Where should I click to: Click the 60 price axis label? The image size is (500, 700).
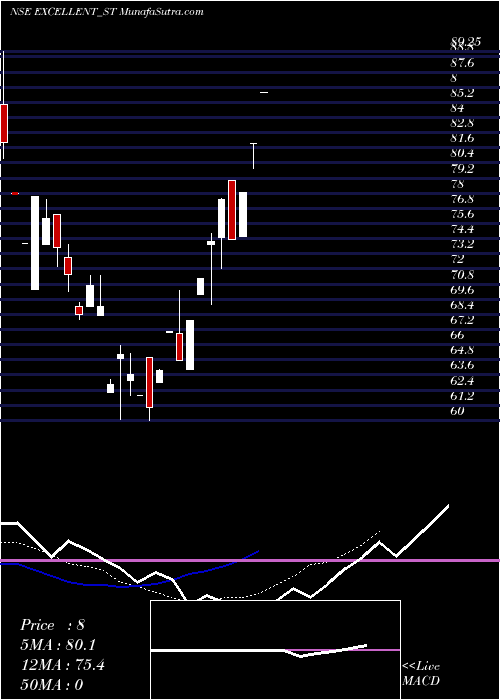[x=457, y=411]
